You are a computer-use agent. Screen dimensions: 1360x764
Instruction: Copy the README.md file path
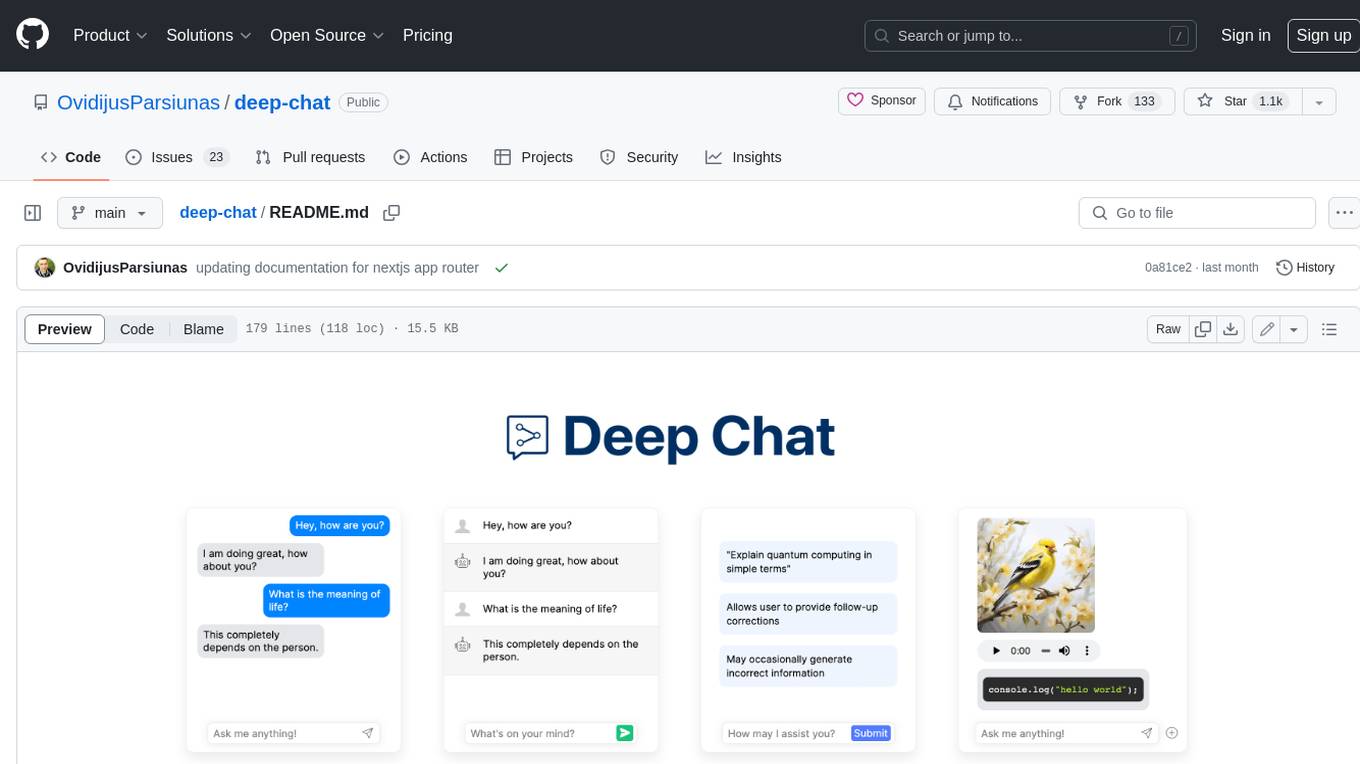click(x=392, y=212)
